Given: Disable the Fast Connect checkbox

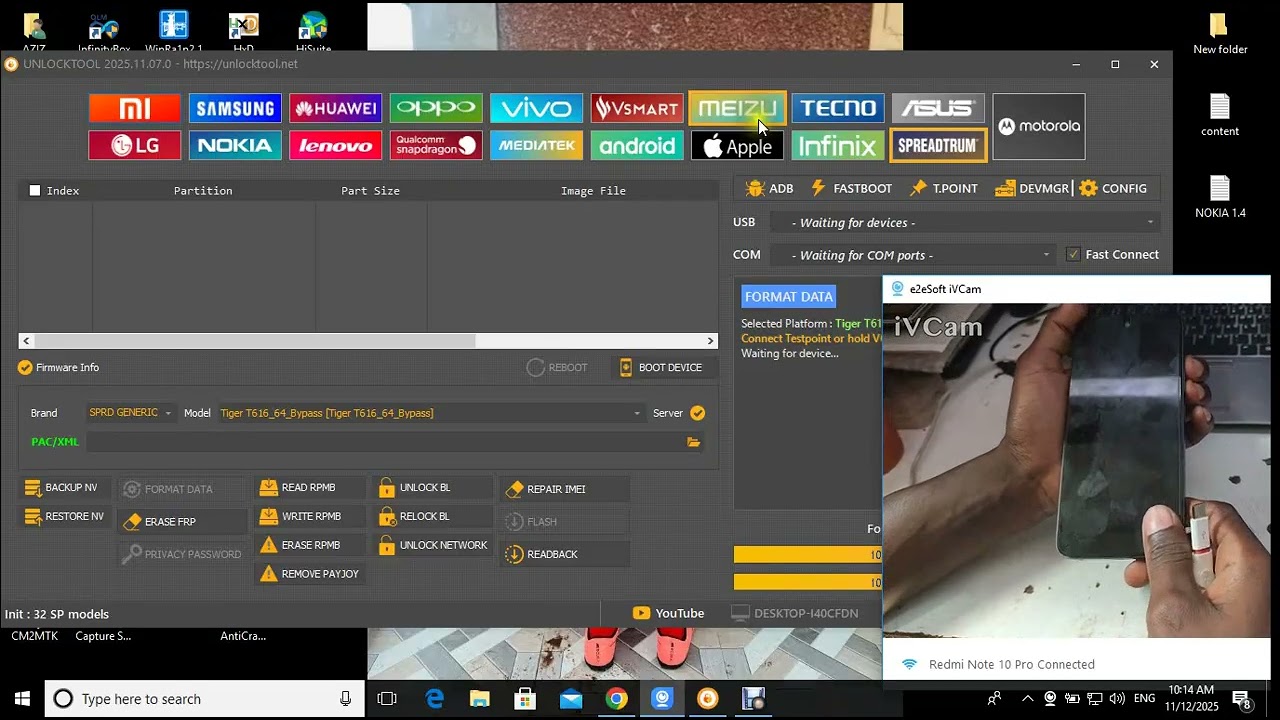Looking at the screenshot, I should click(1073, 254).
